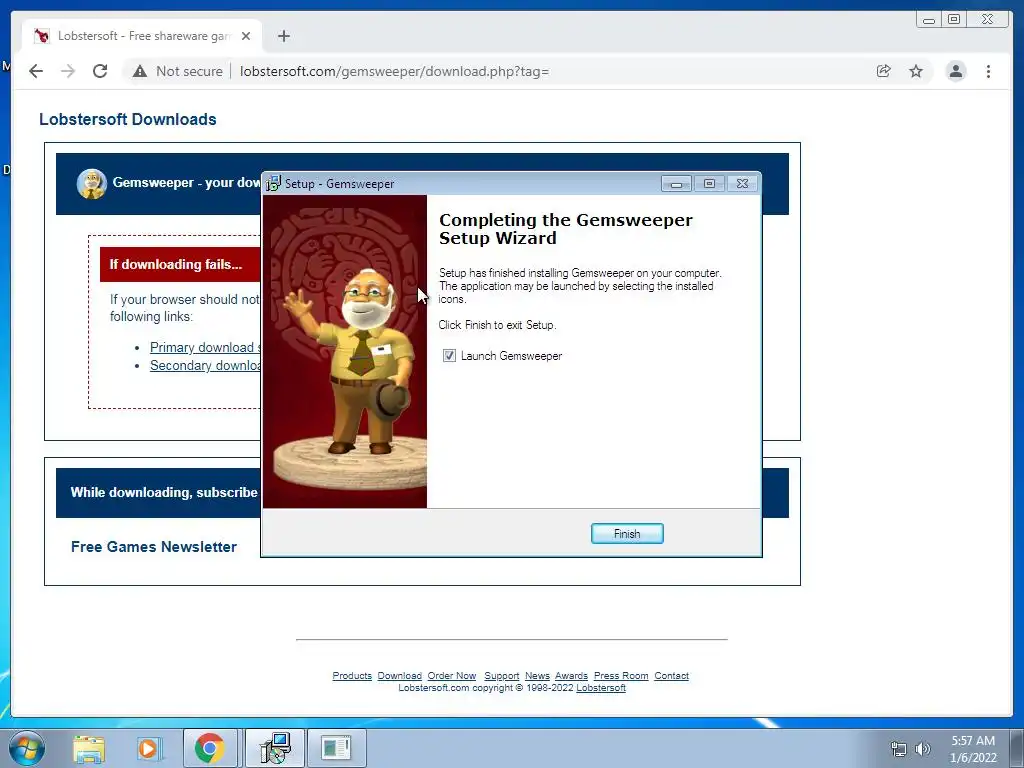The image size is (1024, 768).
Task: Minimize the Setup - Gemsweeper dialog
Action: (x=676, y=184)
